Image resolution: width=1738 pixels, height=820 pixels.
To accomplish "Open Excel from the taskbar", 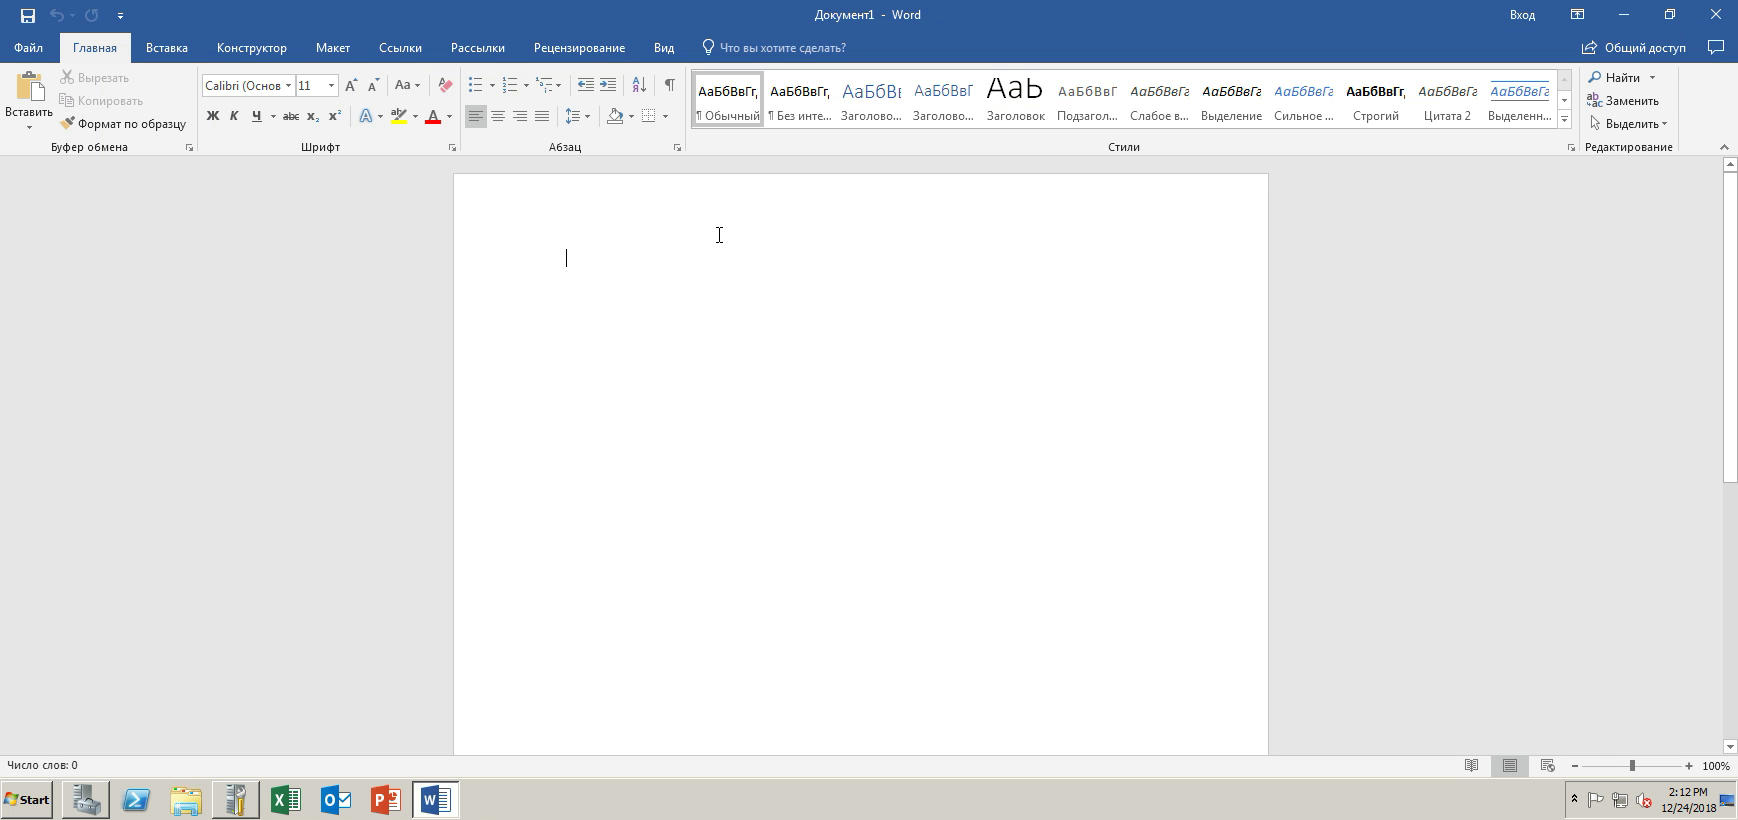I will (x=286, y=799).
